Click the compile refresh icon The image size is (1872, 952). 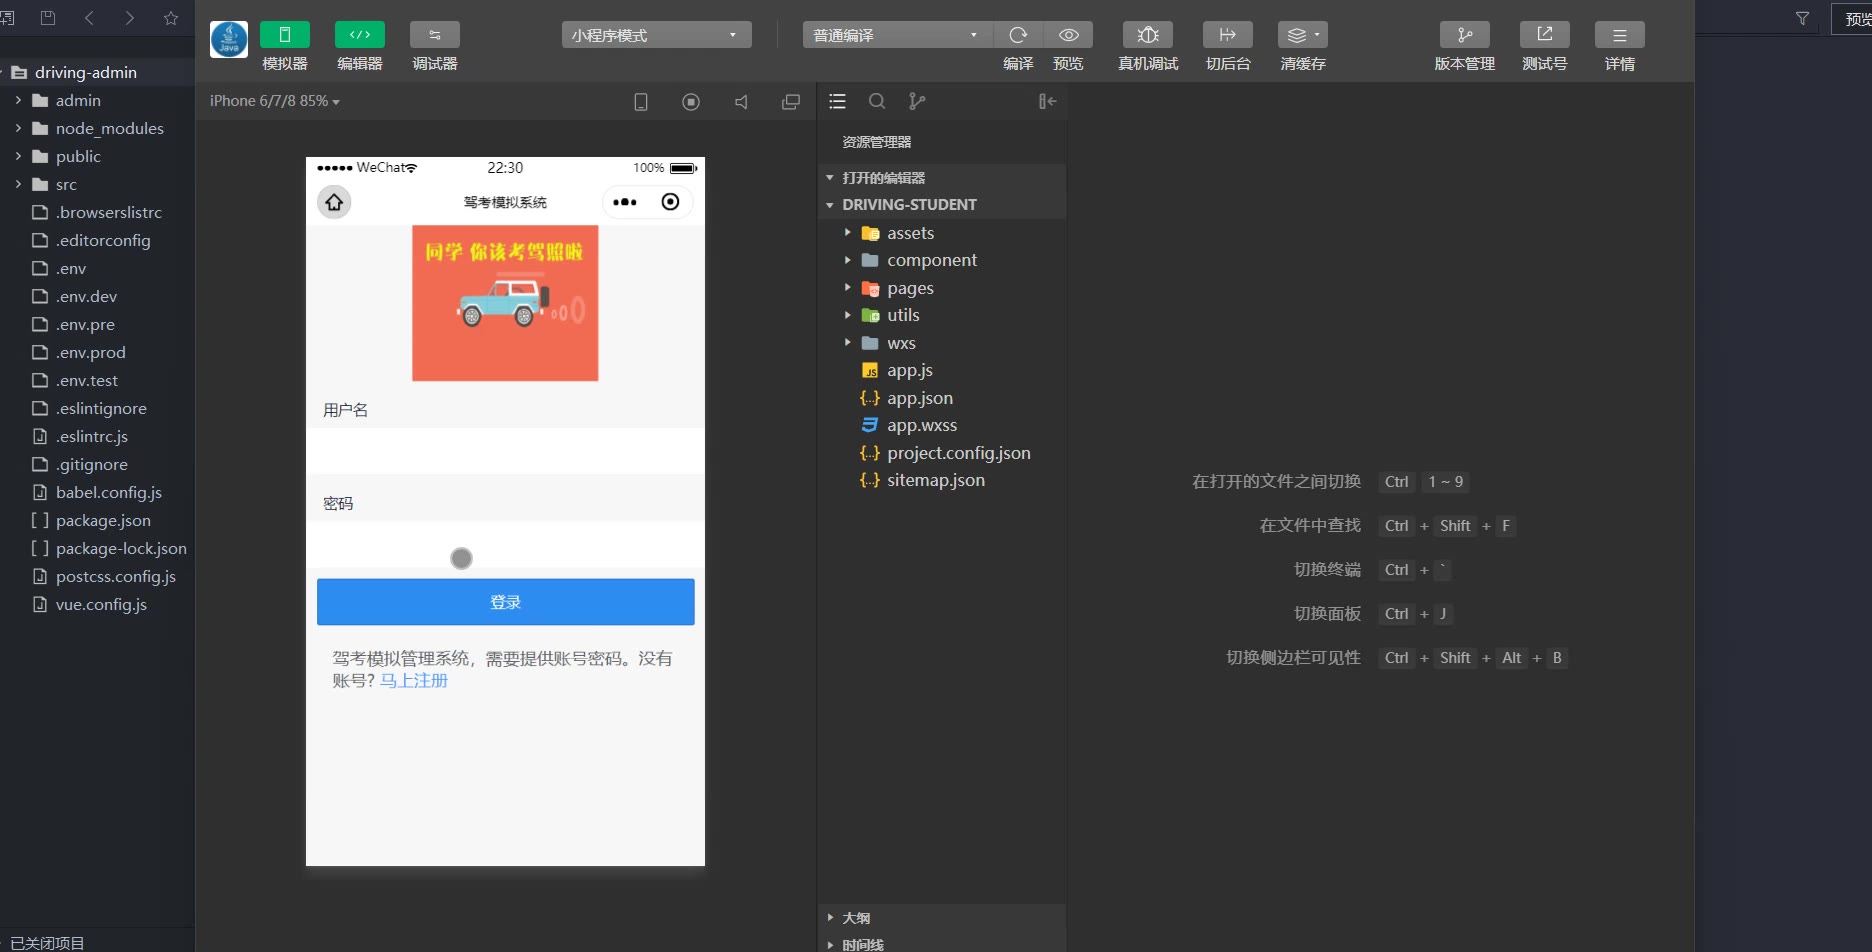1018,35
